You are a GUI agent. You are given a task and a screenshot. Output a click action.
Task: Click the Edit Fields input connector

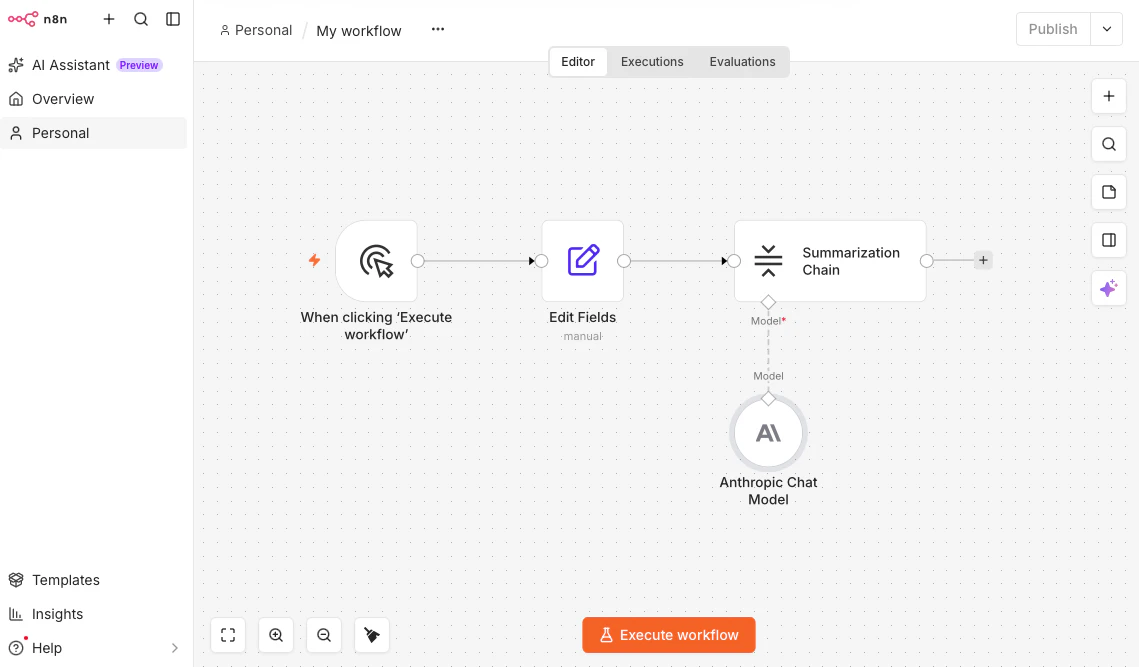click(542, 261)
